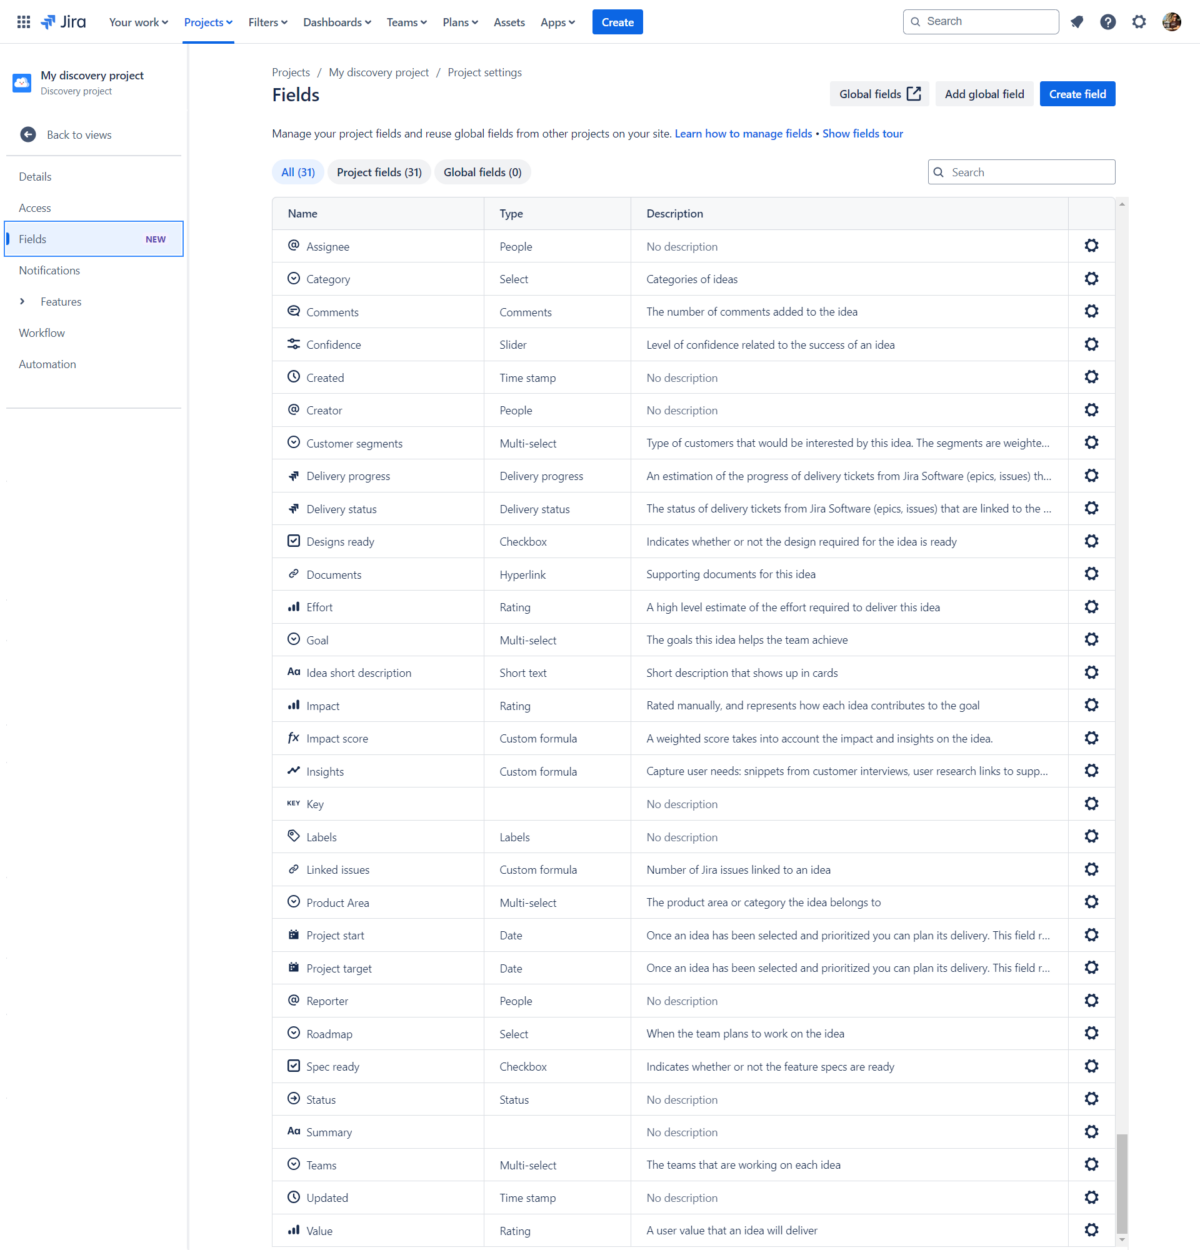Click the magnifier icon in the fields search

click(938, 171)
